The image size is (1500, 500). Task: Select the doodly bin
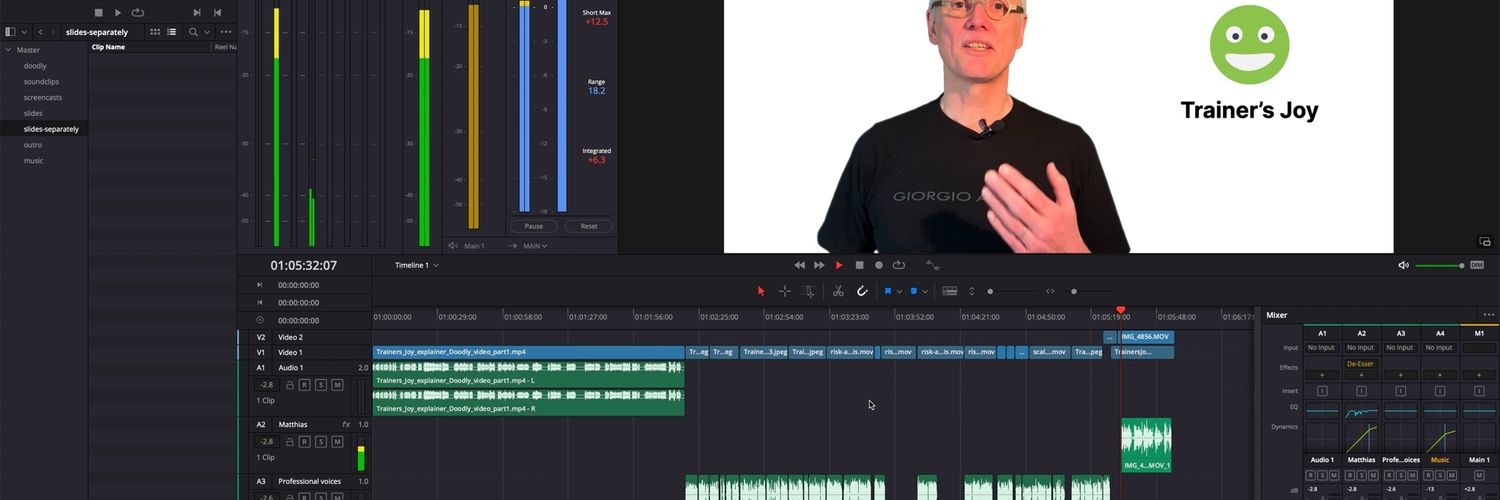[35, 65]
